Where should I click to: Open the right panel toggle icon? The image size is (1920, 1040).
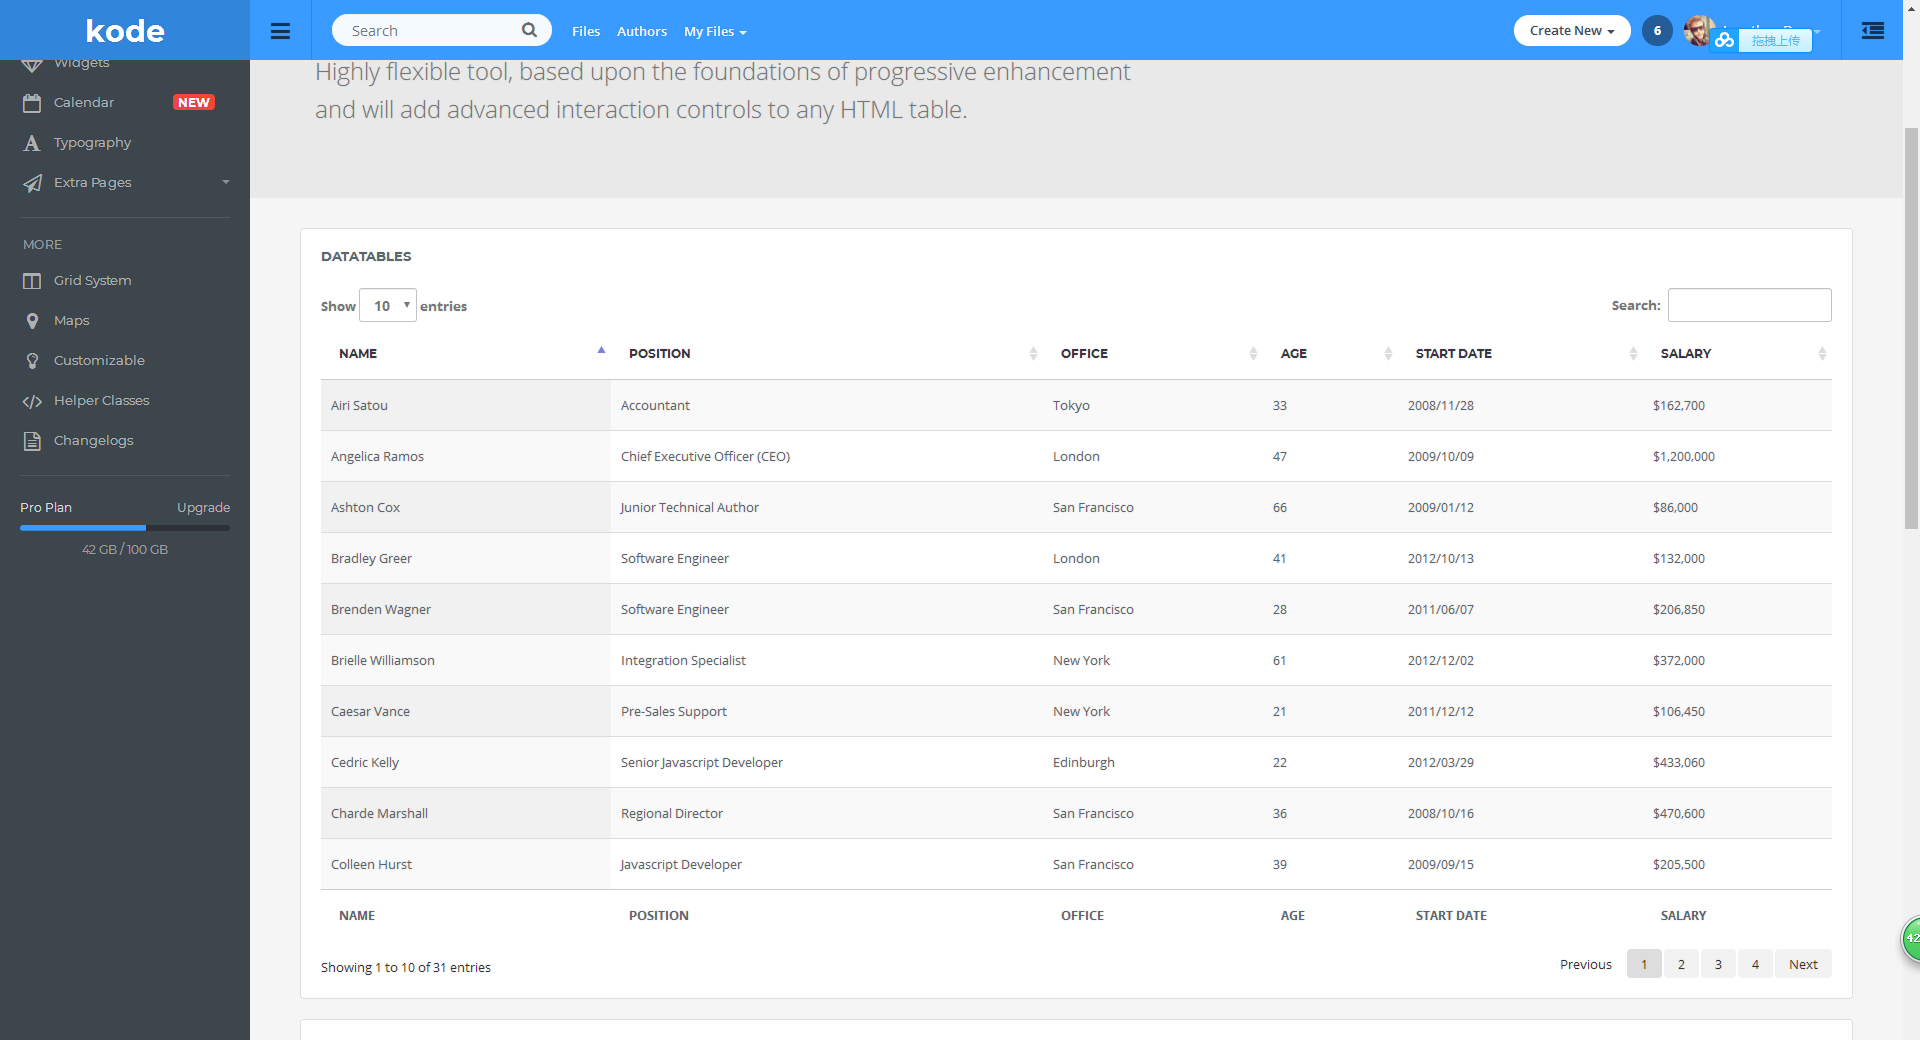[x=1872, y=31]
